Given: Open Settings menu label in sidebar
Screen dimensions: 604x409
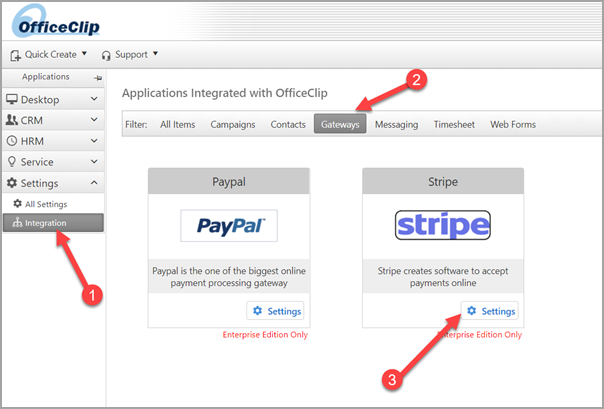Looking at the screenshot, I should tap(39, 183).
